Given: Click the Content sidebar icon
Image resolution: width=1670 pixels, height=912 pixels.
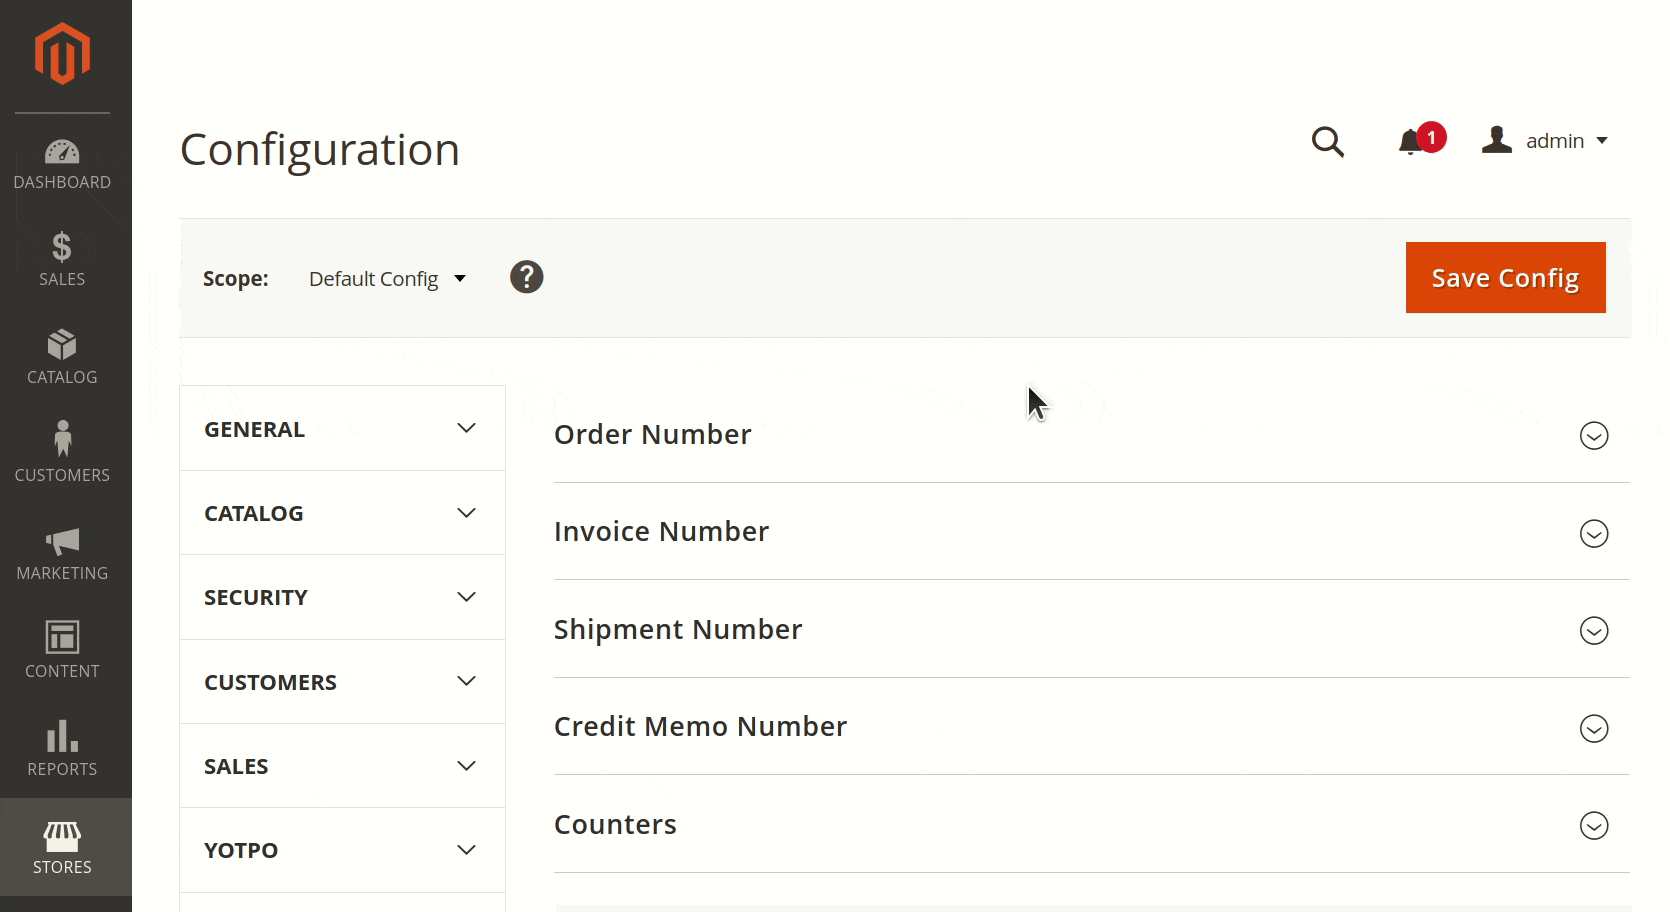Looking at the screenshot, I should click(62, 648).
